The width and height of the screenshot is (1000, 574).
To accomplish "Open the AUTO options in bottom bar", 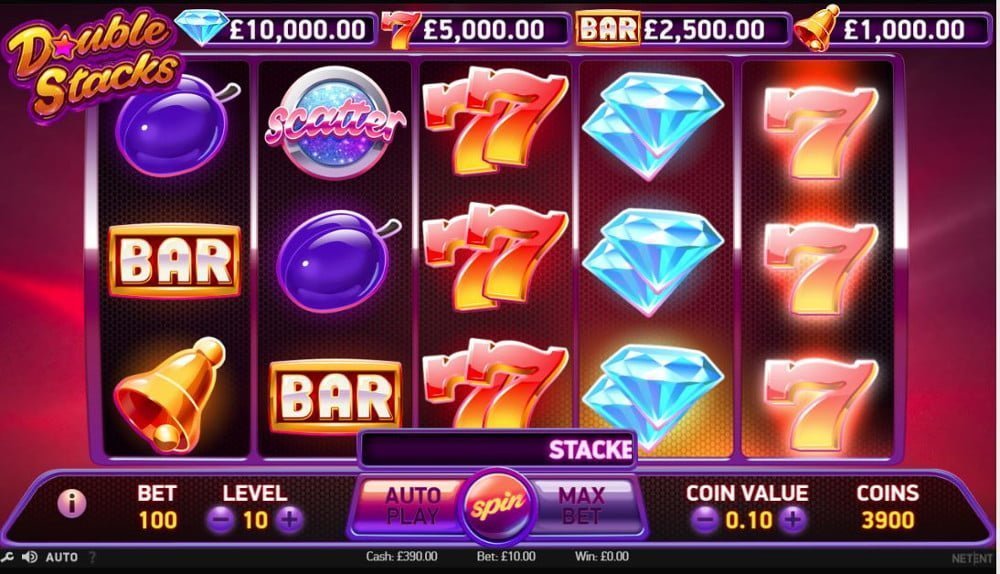I will coord(61,557).
